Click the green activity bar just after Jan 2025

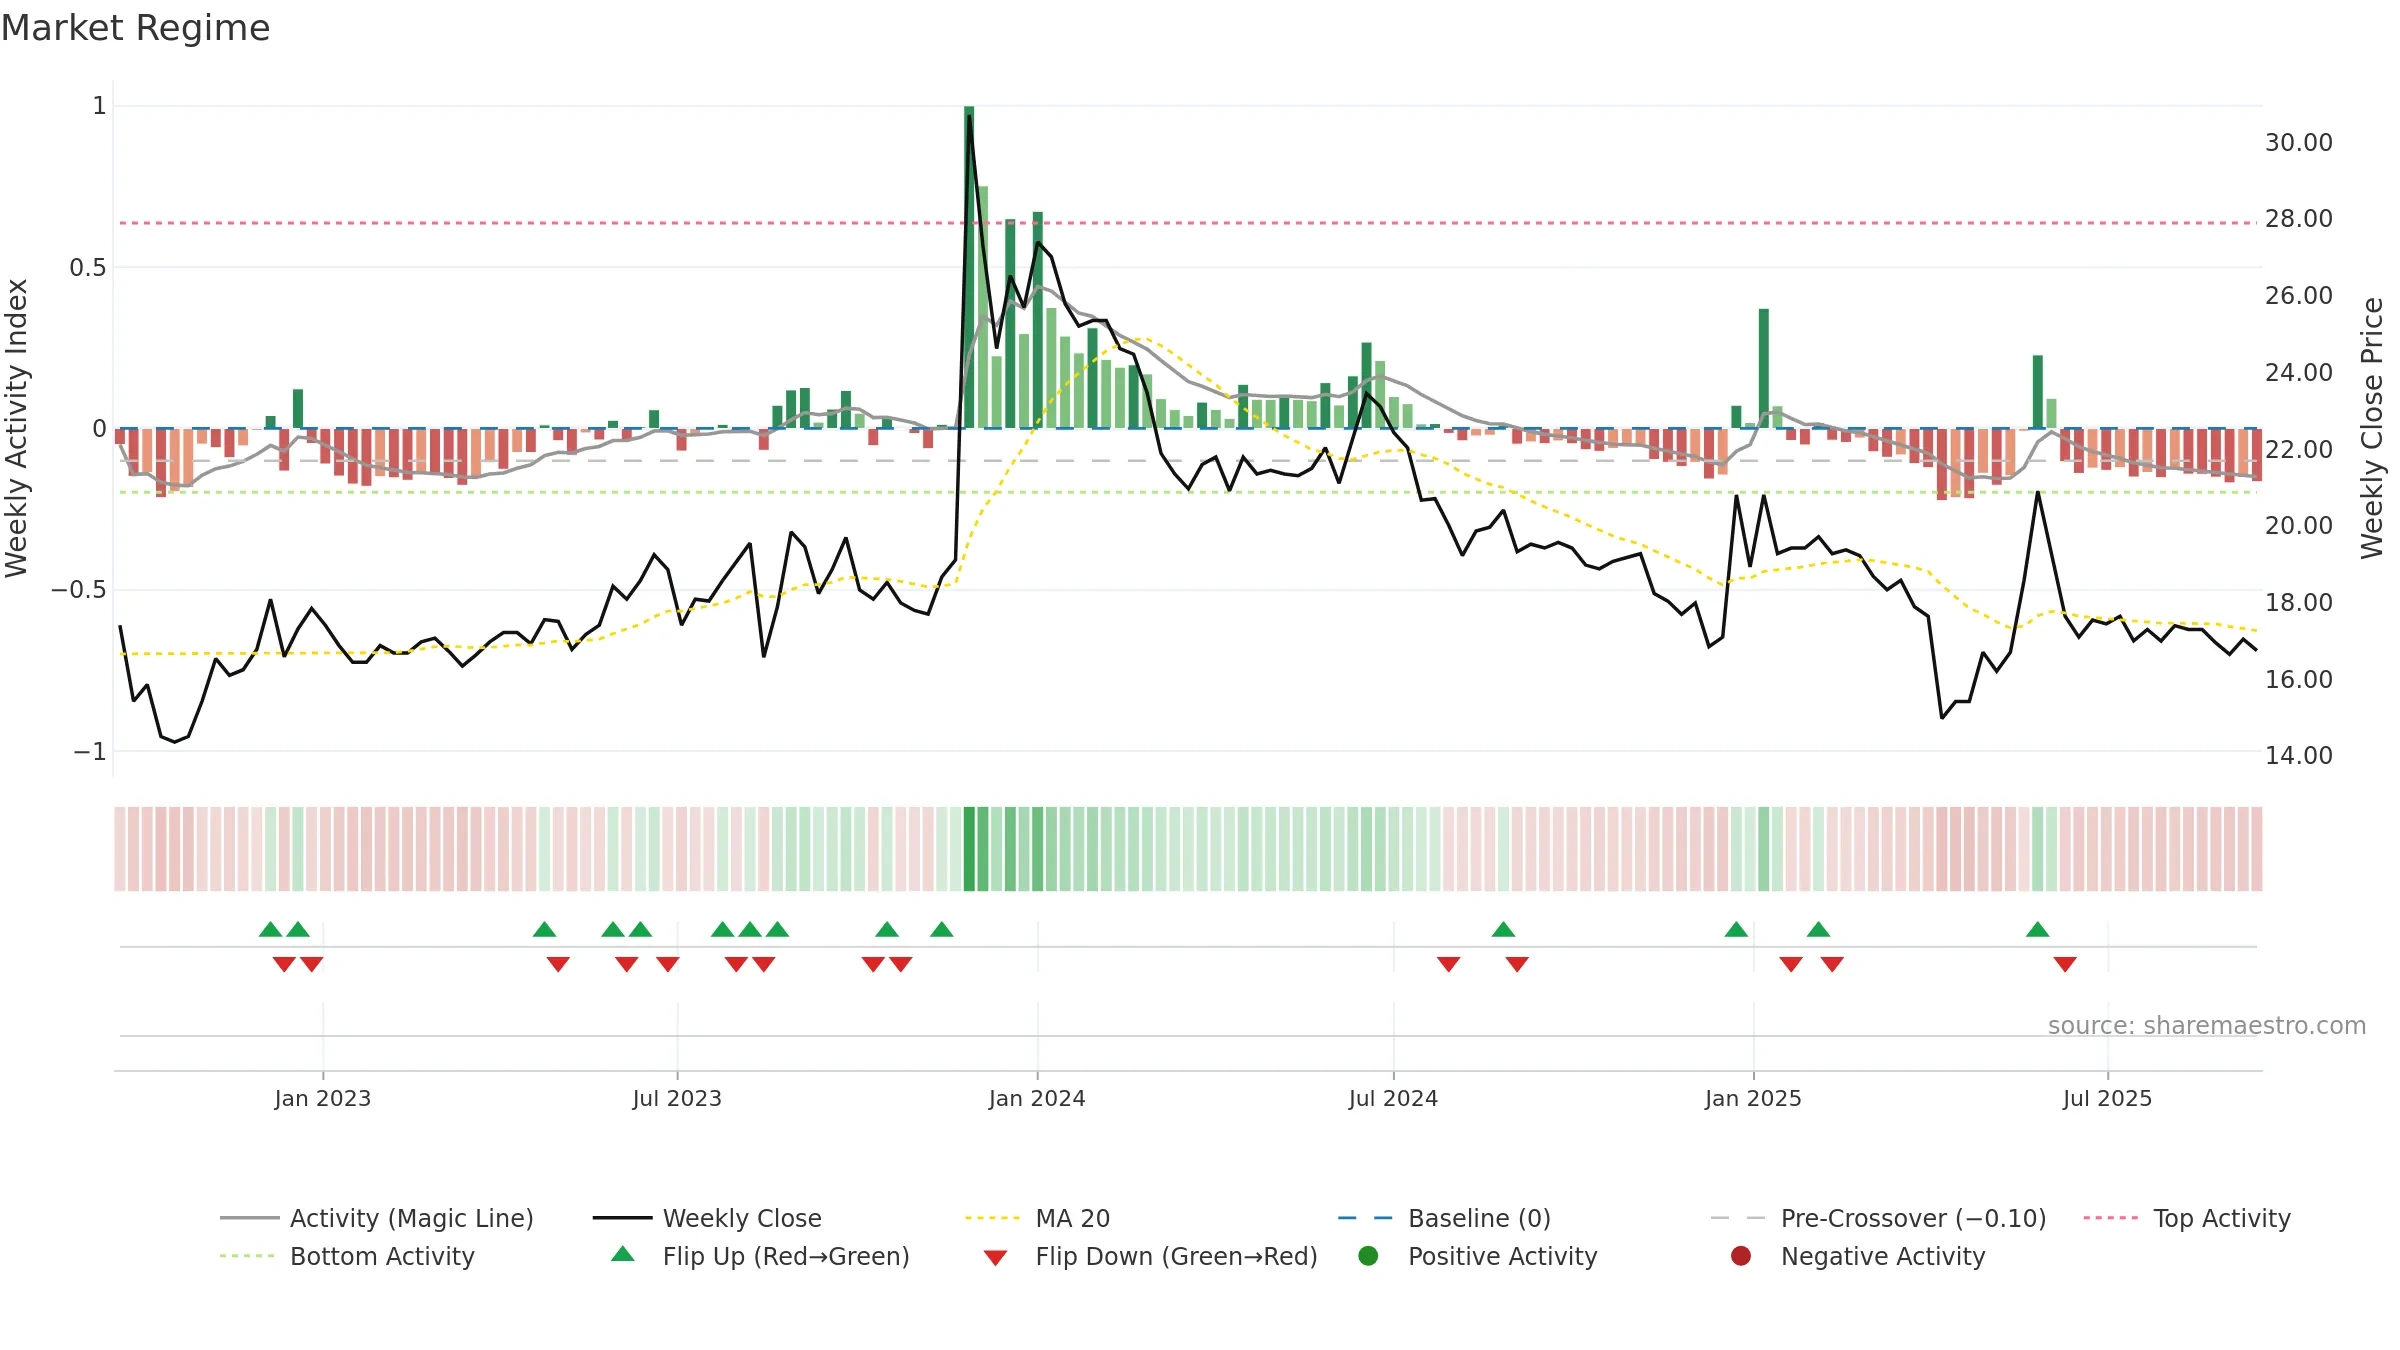coord(1764,368)
